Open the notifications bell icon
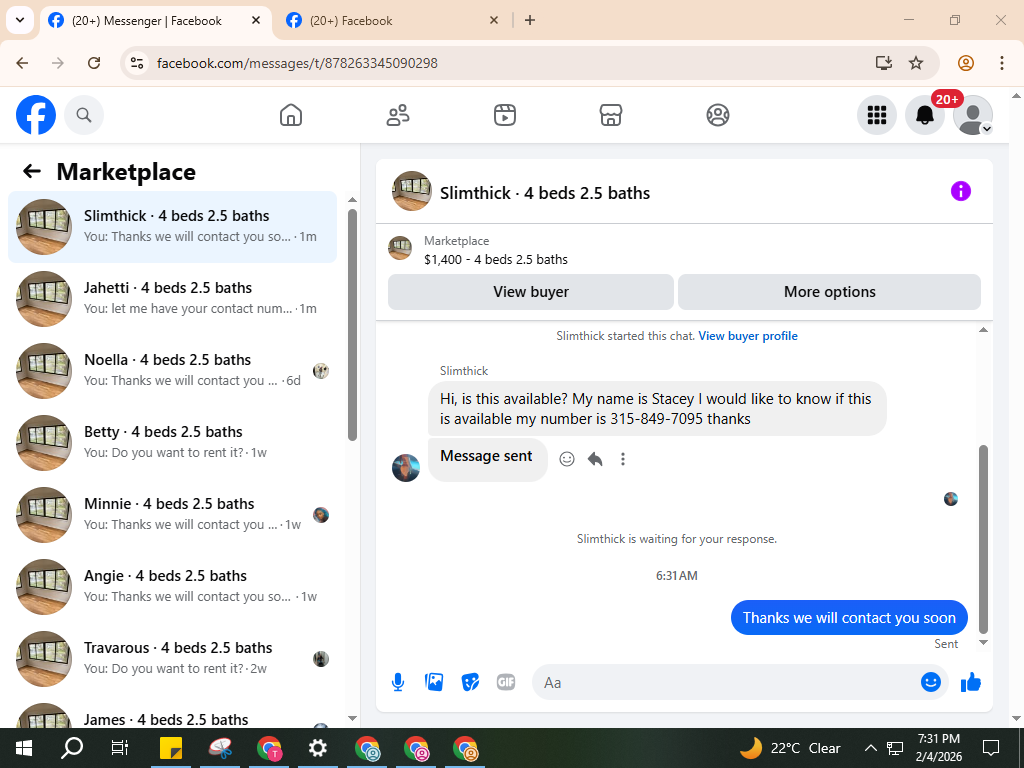Screen dimensions: 1024x768 point(925,116)
